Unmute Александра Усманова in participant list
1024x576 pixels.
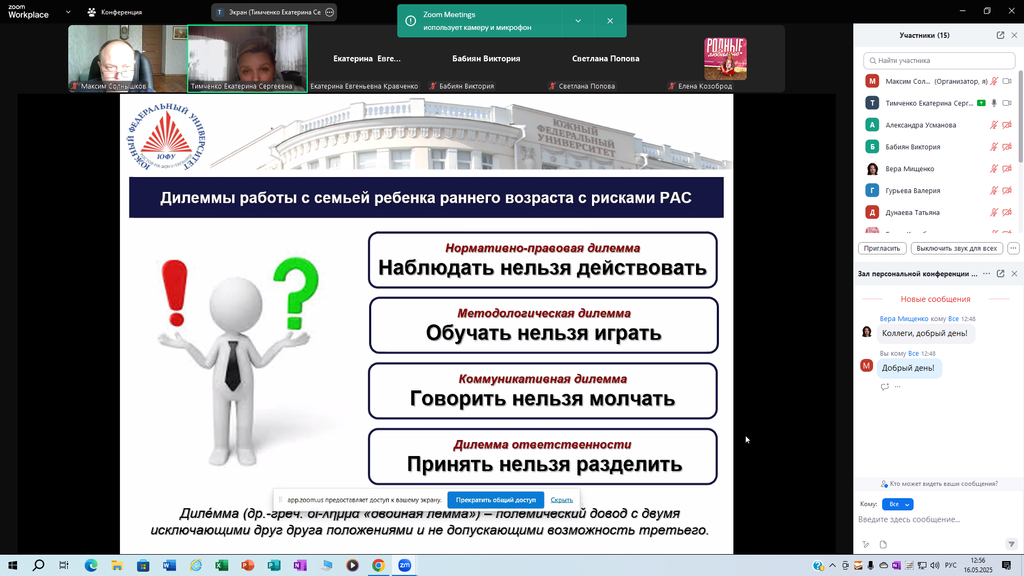[x=994, y=125]
